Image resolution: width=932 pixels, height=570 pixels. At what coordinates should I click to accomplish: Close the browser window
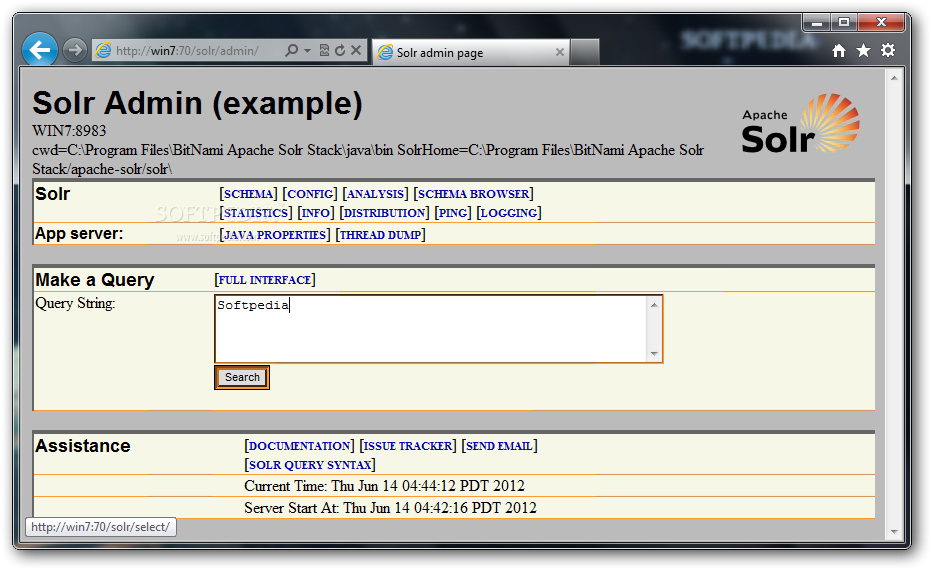[x=881, y=23]
